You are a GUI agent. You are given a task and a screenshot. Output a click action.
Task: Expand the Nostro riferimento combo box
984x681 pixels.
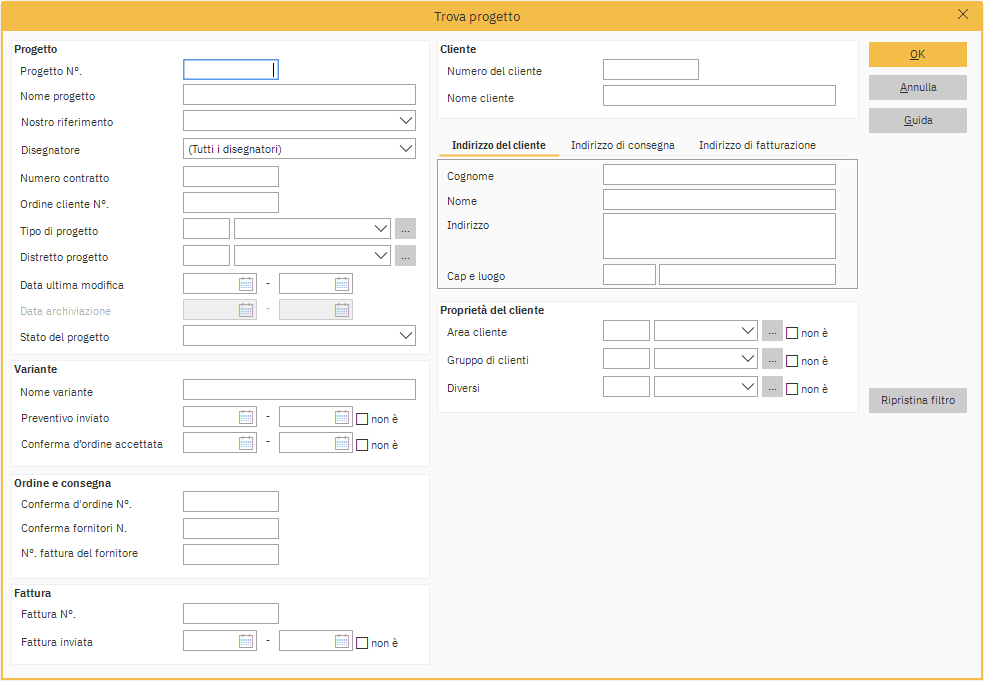click(x=405, y=121)
